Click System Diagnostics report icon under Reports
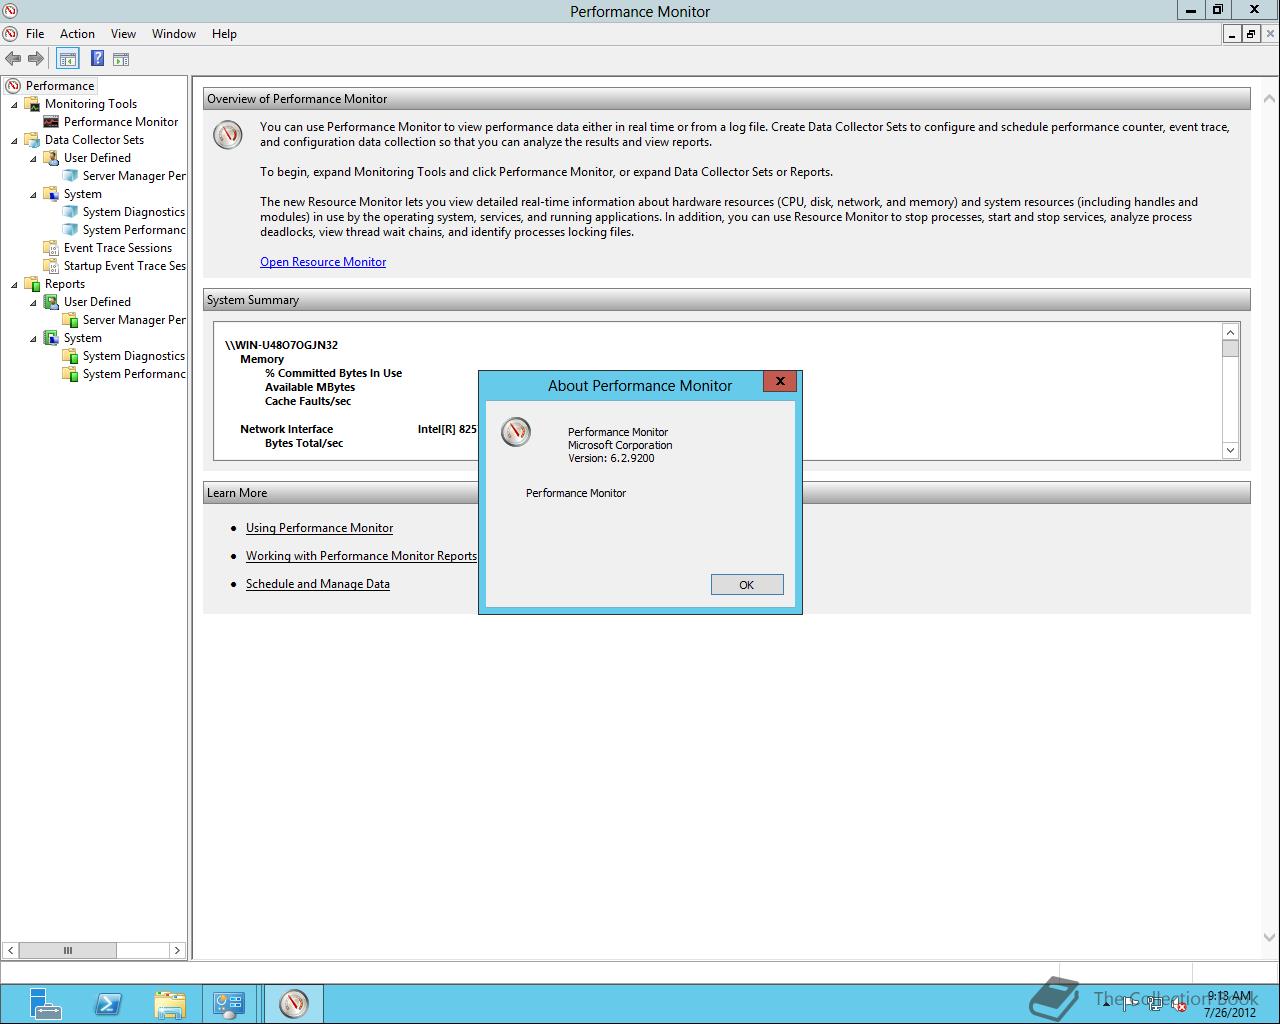This screenshot has height=1024, width=1280. [70, 356]
